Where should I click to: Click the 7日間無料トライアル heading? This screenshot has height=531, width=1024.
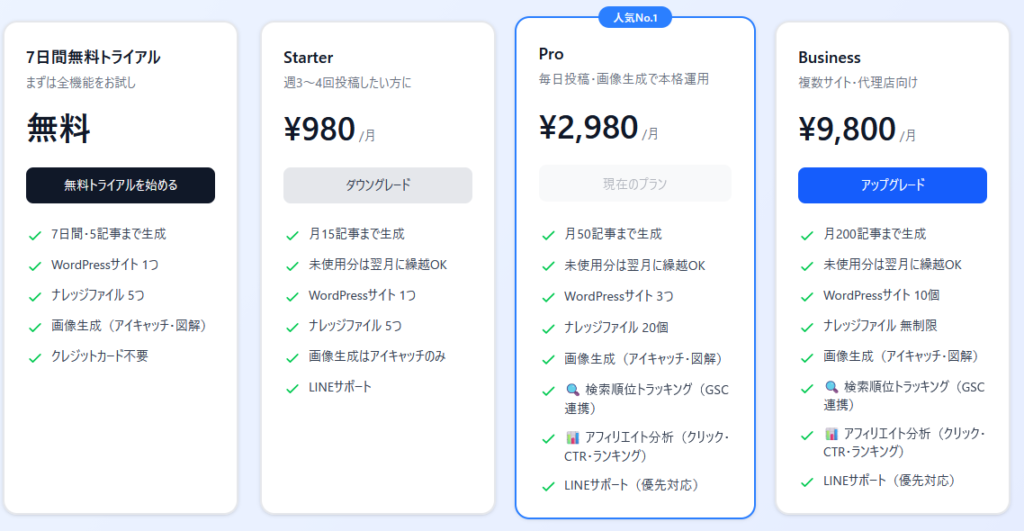[x=93, y=57]
